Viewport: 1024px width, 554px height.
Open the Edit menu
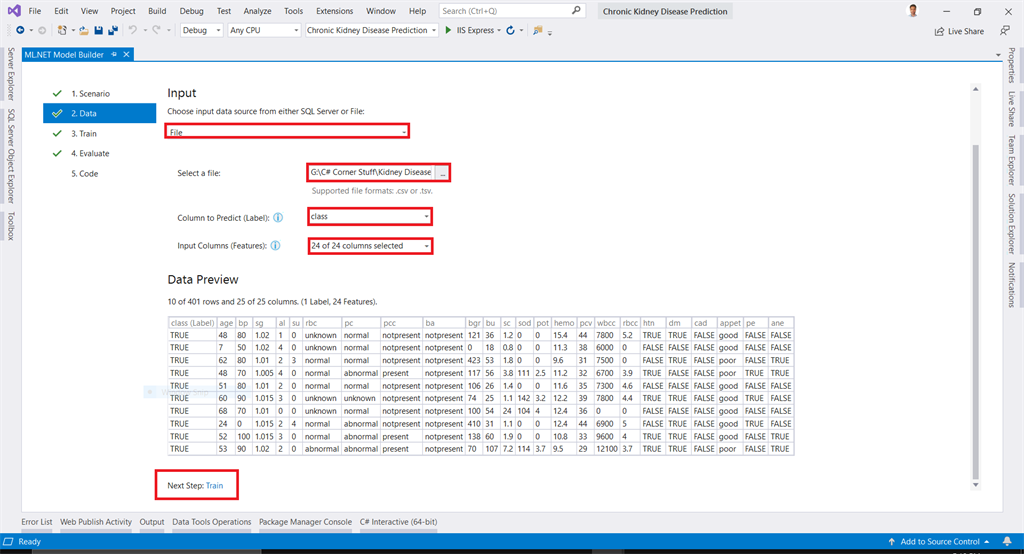[61, 11]
